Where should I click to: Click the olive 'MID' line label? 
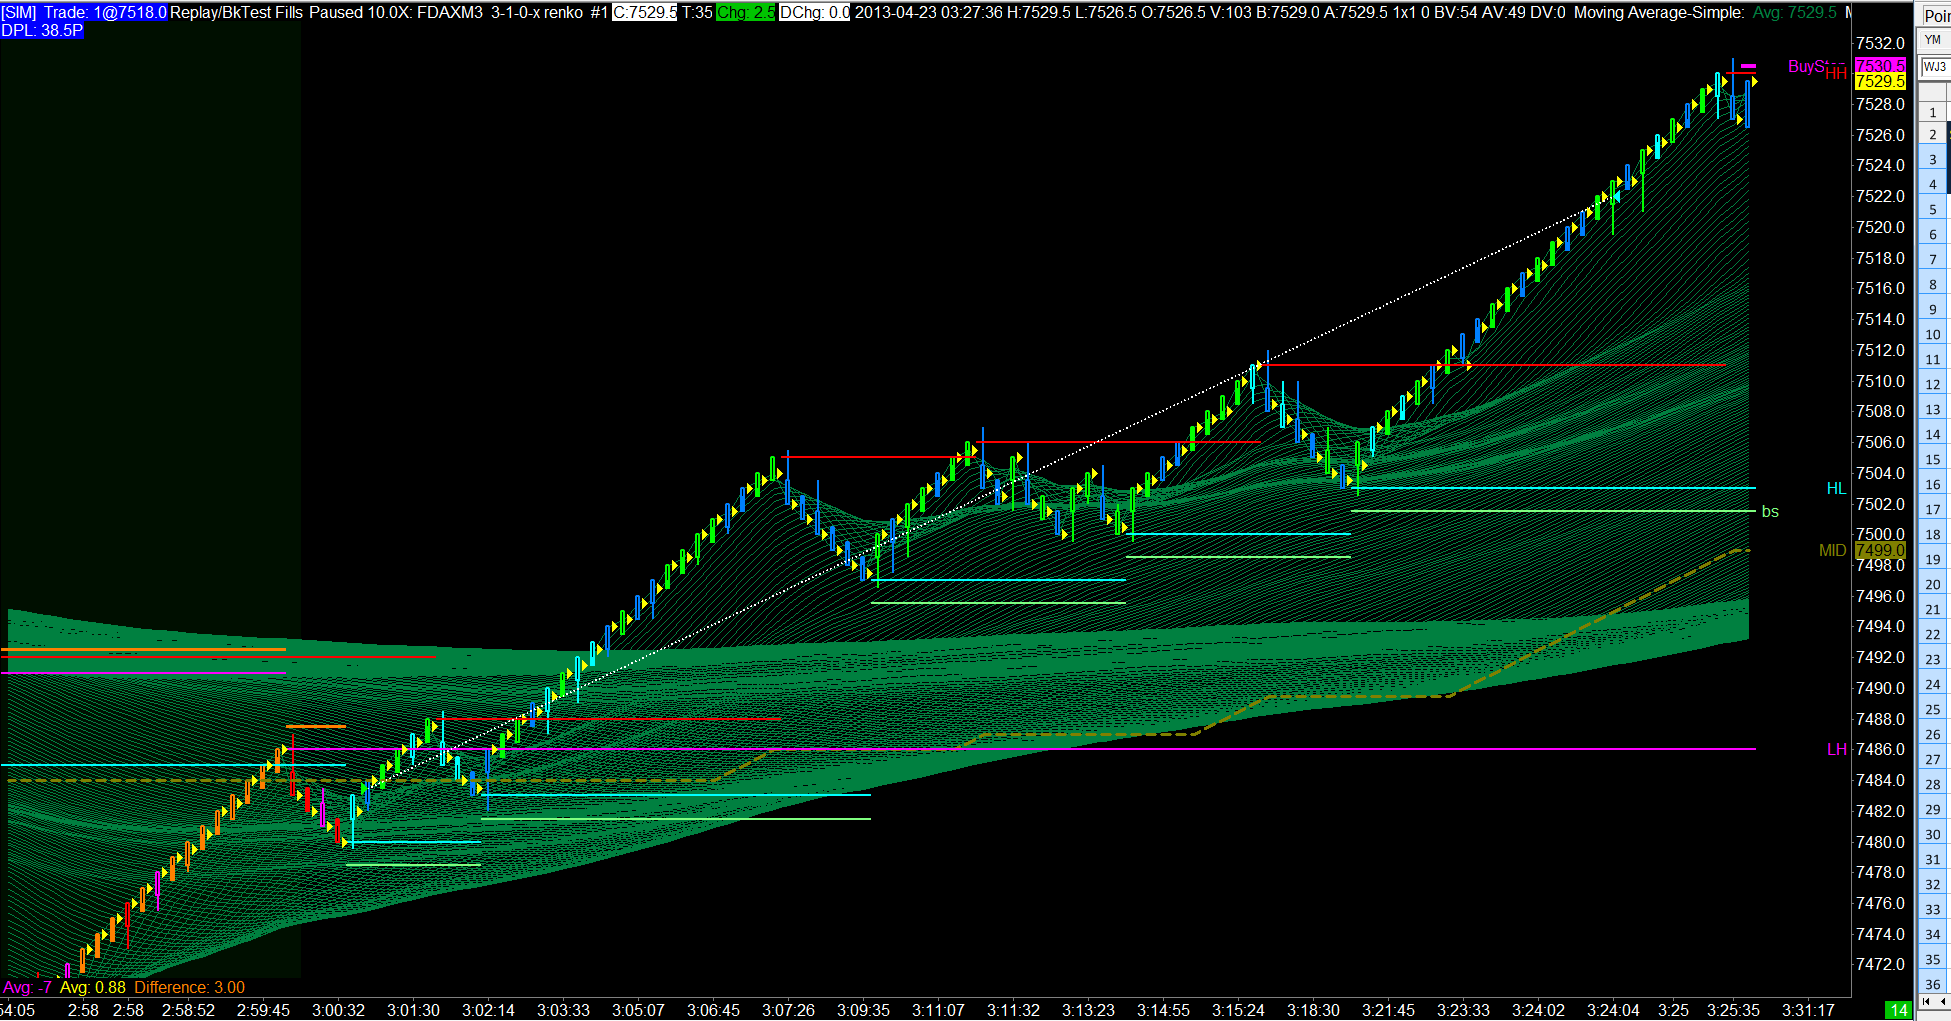[x=1833, y=551]
